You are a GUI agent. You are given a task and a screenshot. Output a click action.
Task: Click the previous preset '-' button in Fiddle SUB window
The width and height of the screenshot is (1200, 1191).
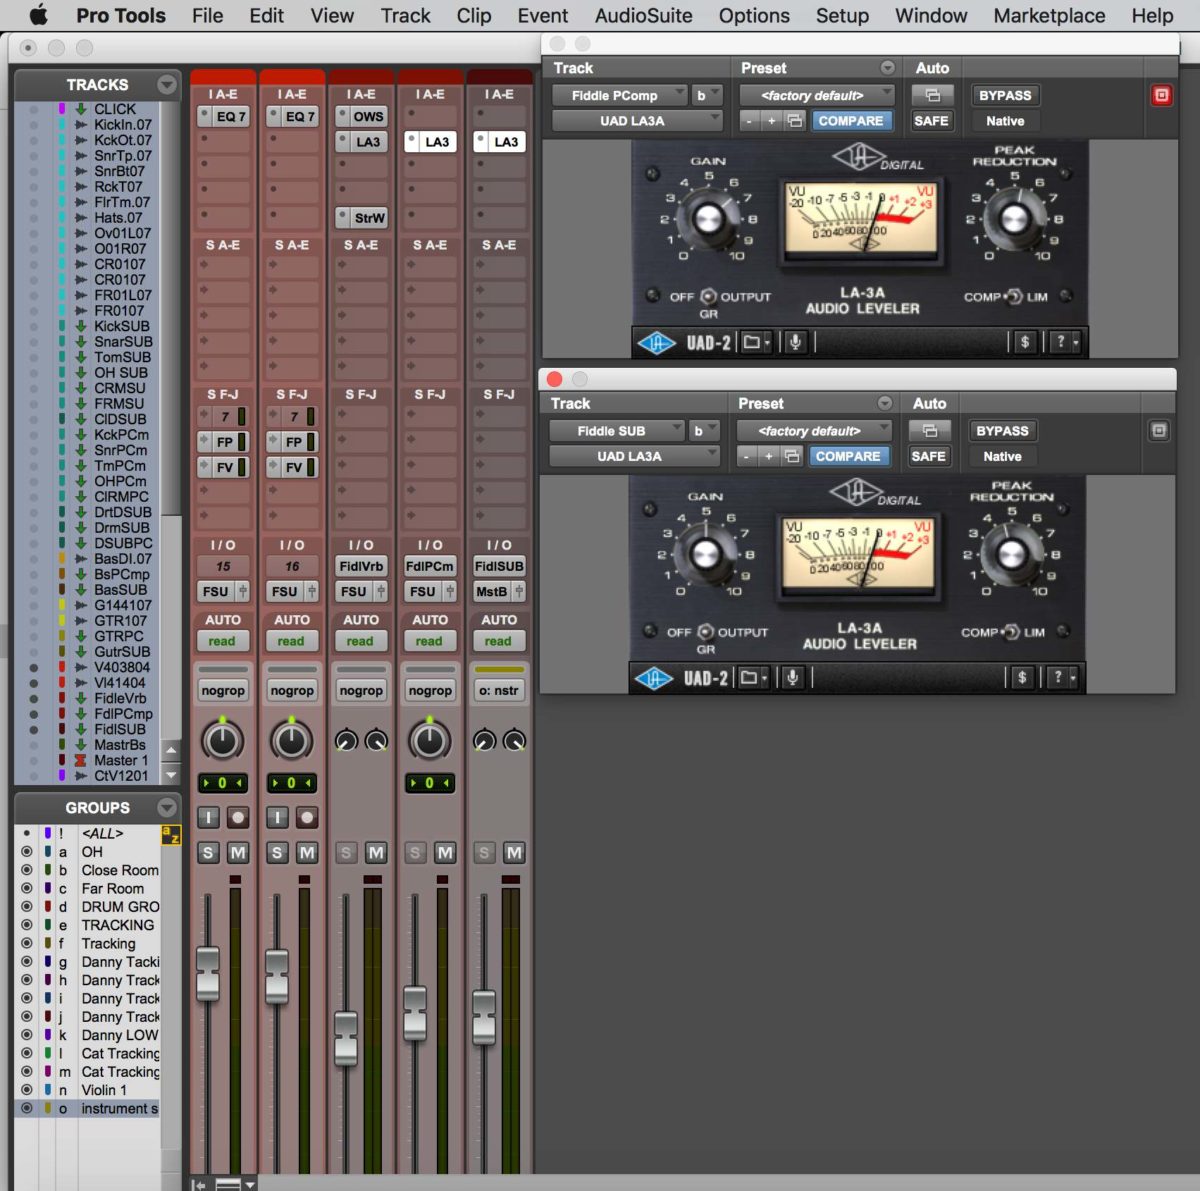[745, 456]
